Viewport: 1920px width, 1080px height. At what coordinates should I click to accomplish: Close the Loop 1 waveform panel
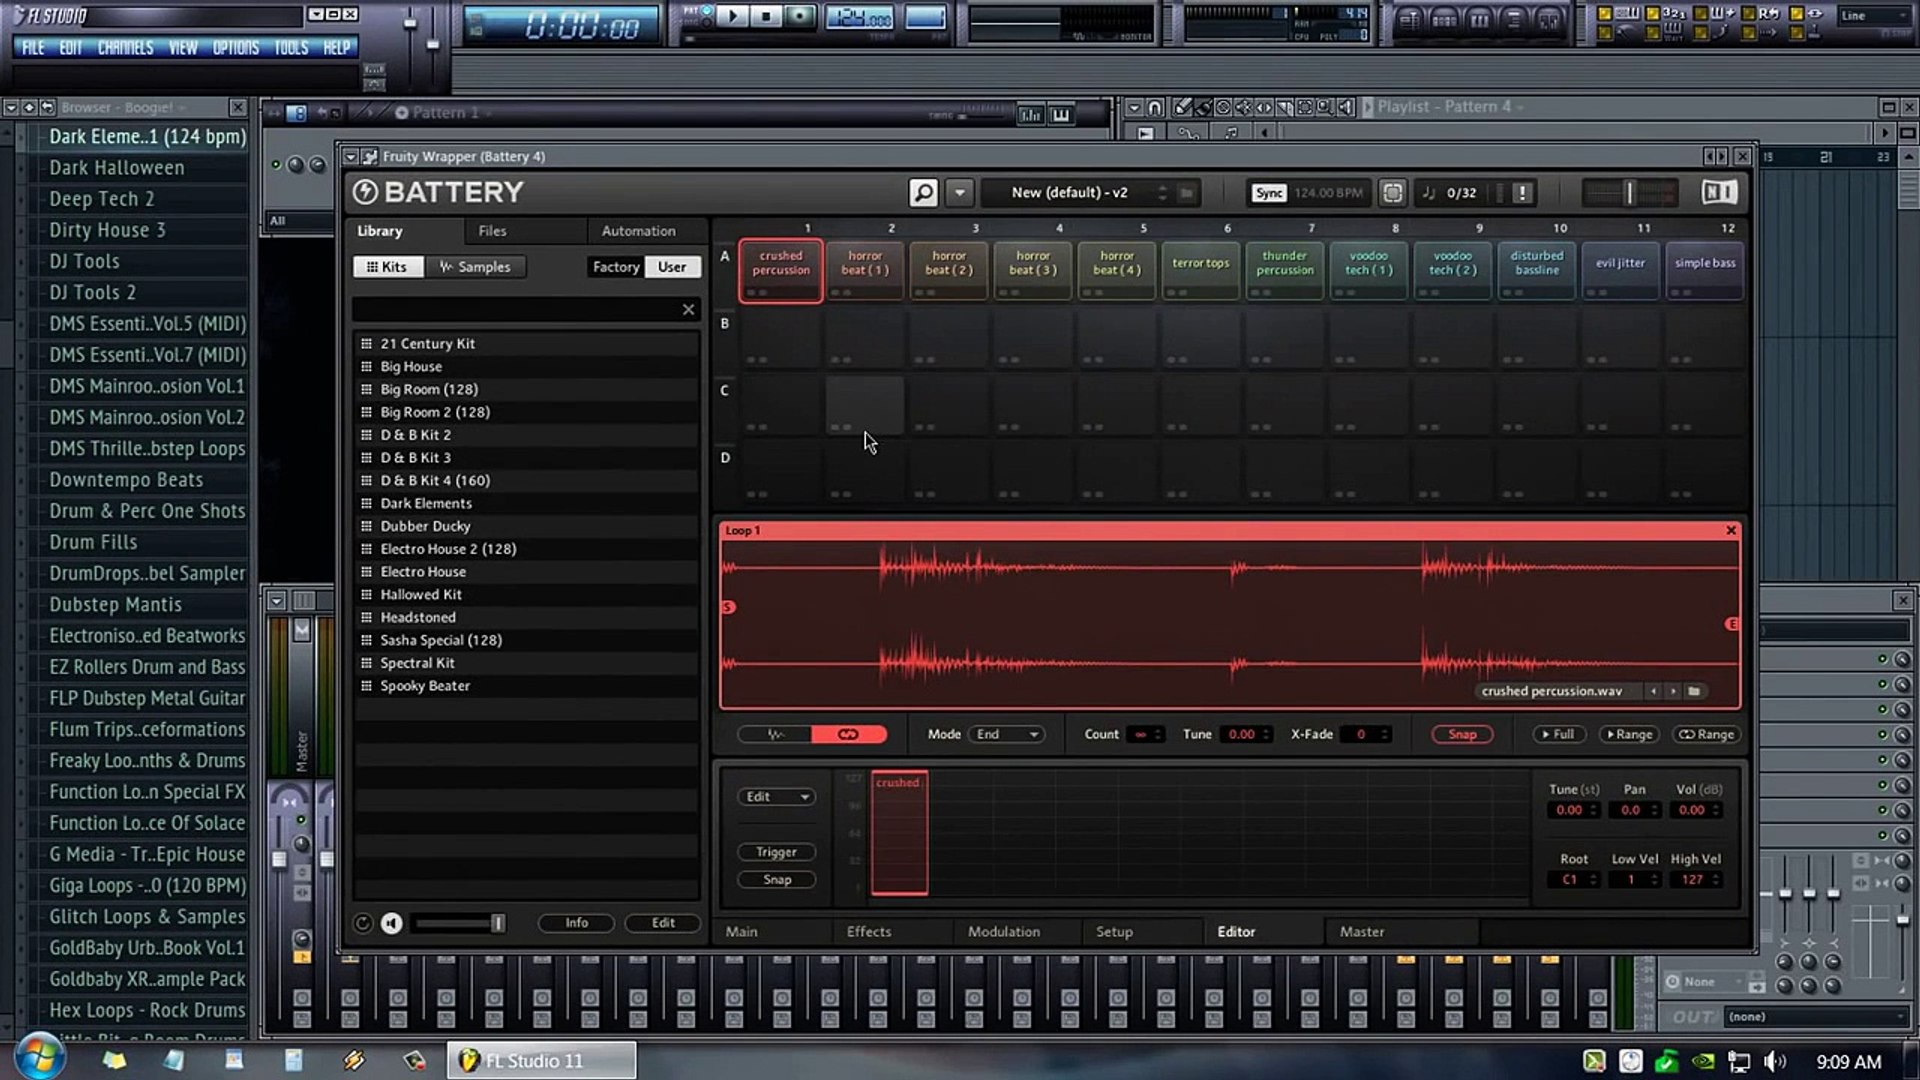click(x=1731, y=530)
